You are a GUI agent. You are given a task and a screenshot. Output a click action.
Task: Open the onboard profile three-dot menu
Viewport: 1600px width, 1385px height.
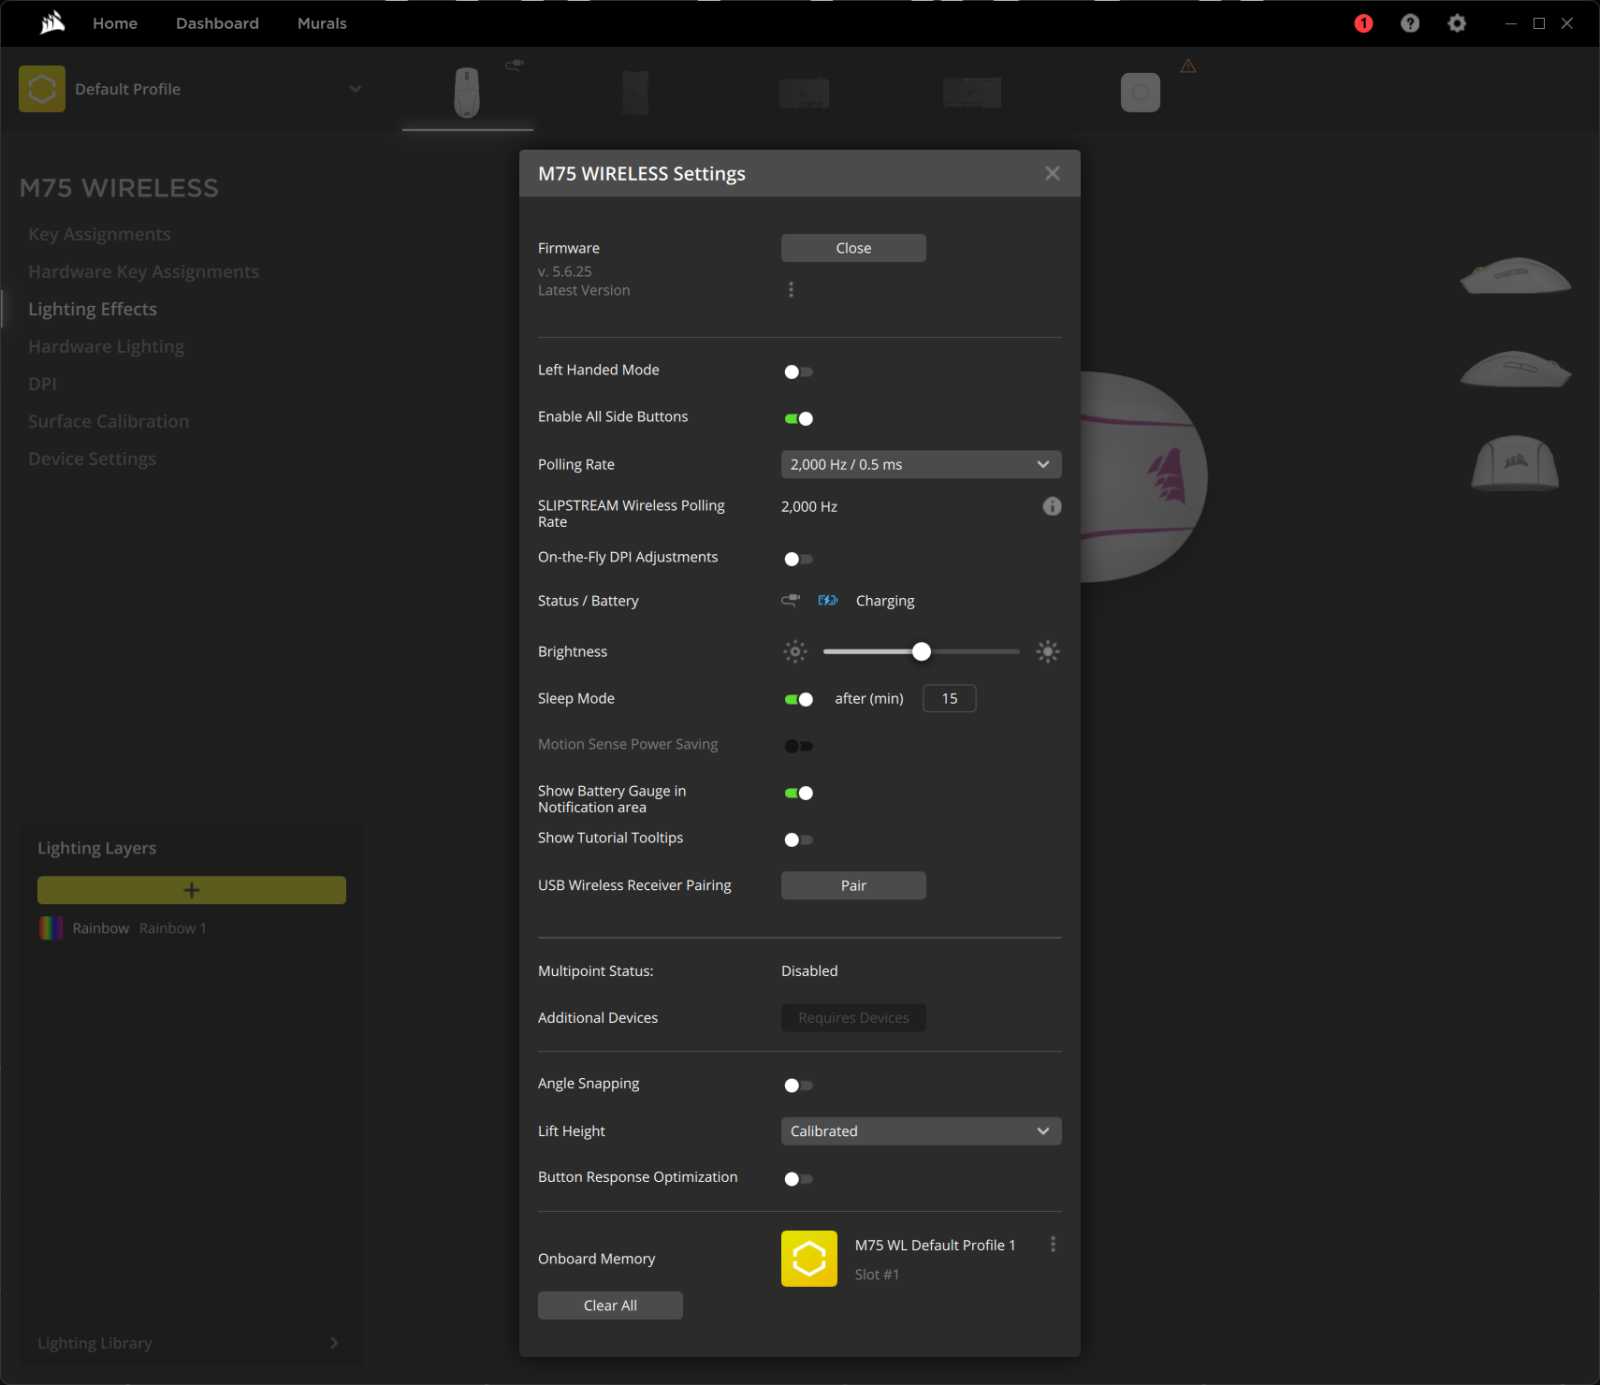coord(1053,1244)
